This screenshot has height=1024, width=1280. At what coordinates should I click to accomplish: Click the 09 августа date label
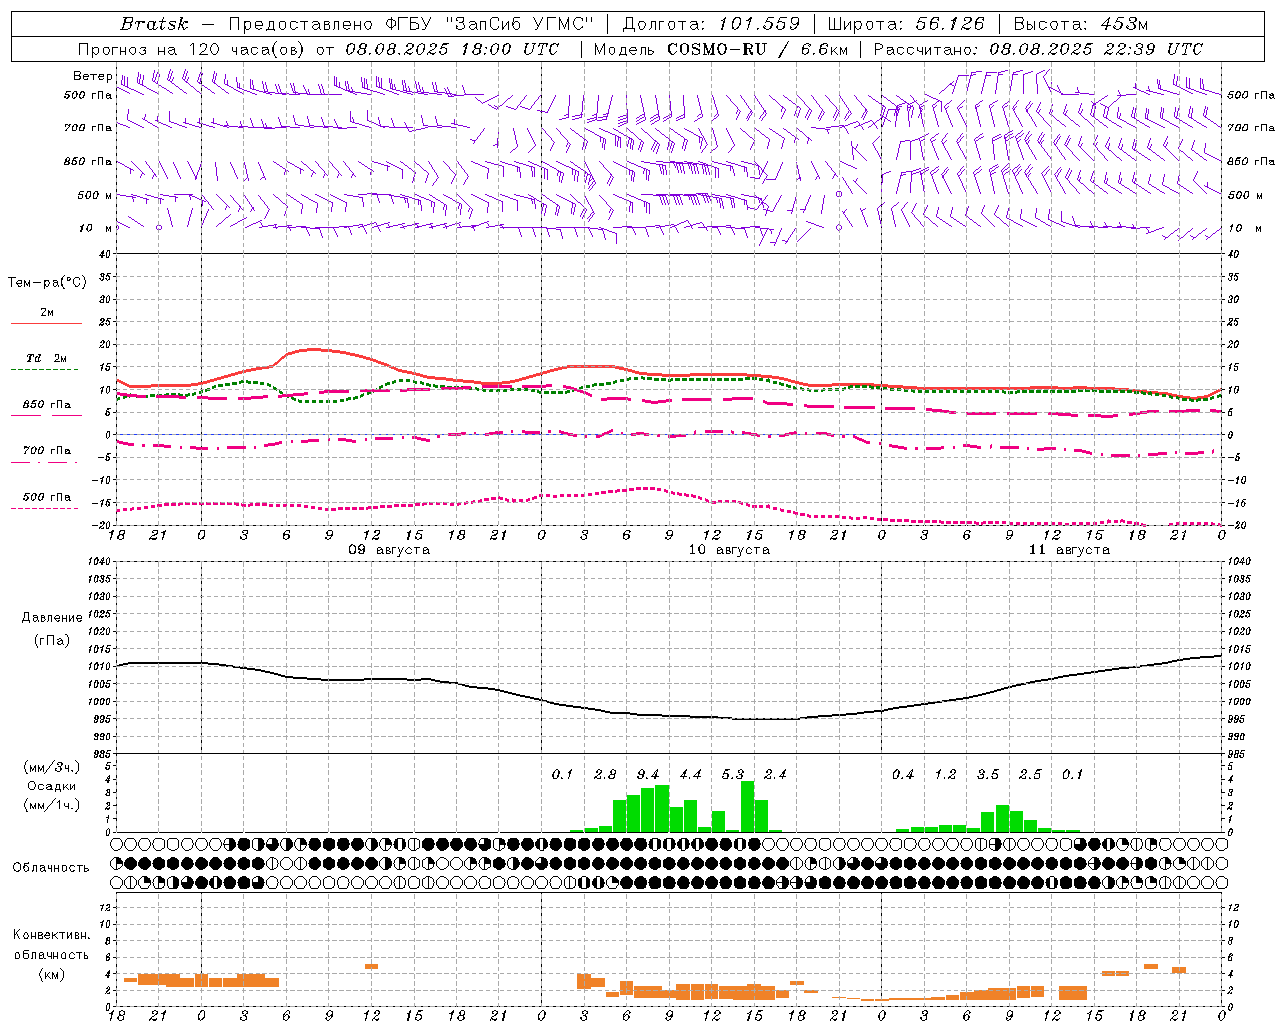[388, 550]
